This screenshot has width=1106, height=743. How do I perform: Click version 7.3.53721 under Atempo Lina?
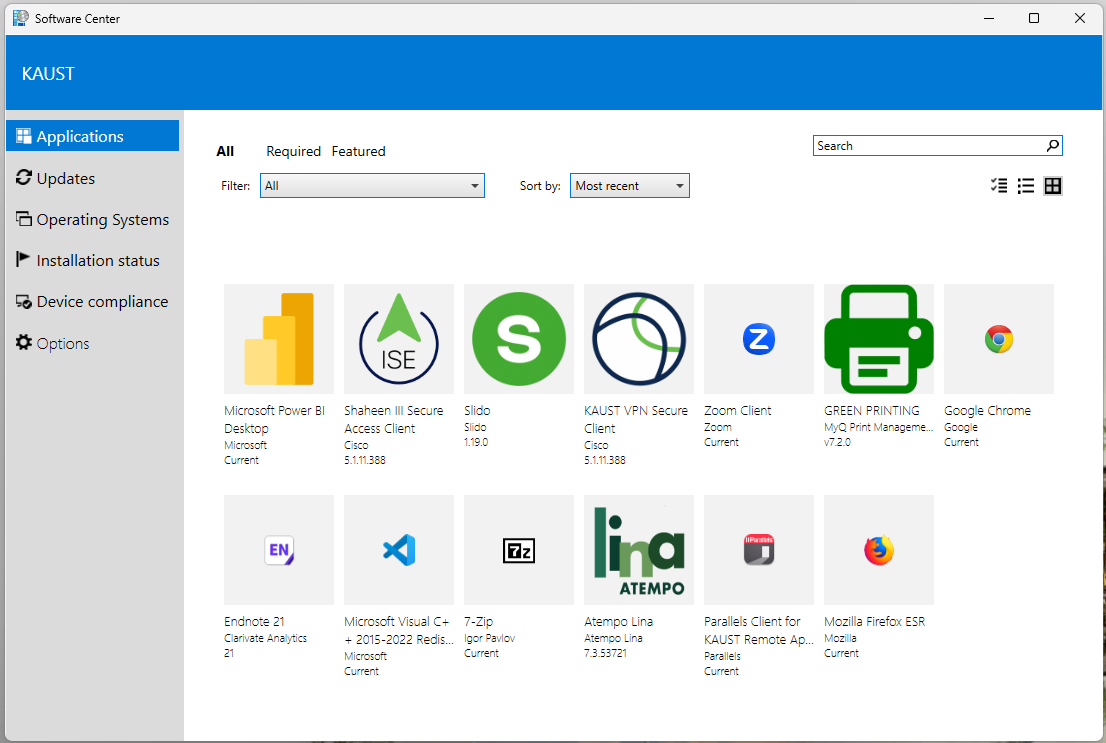[x=605, y=653]
